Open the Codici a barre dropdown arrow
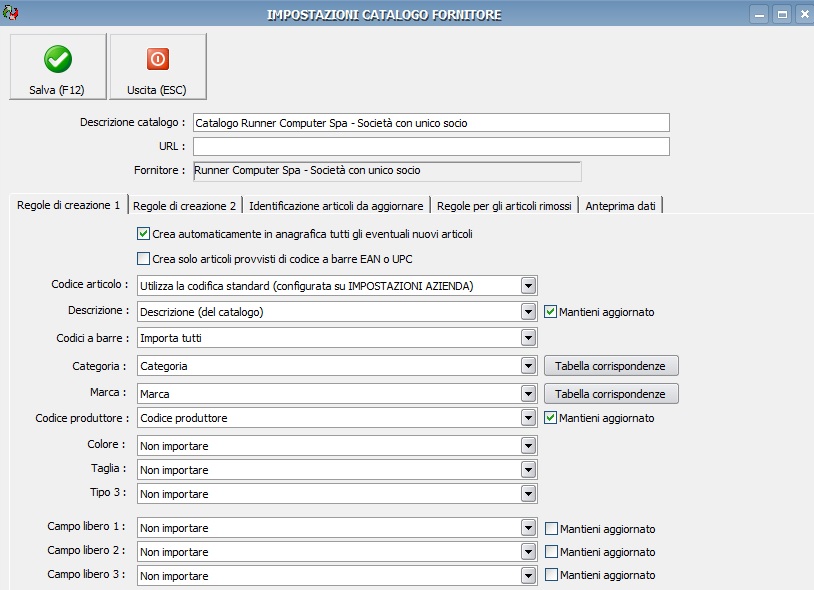This screenshot has width=814, height=590. (x=528, y=338)
